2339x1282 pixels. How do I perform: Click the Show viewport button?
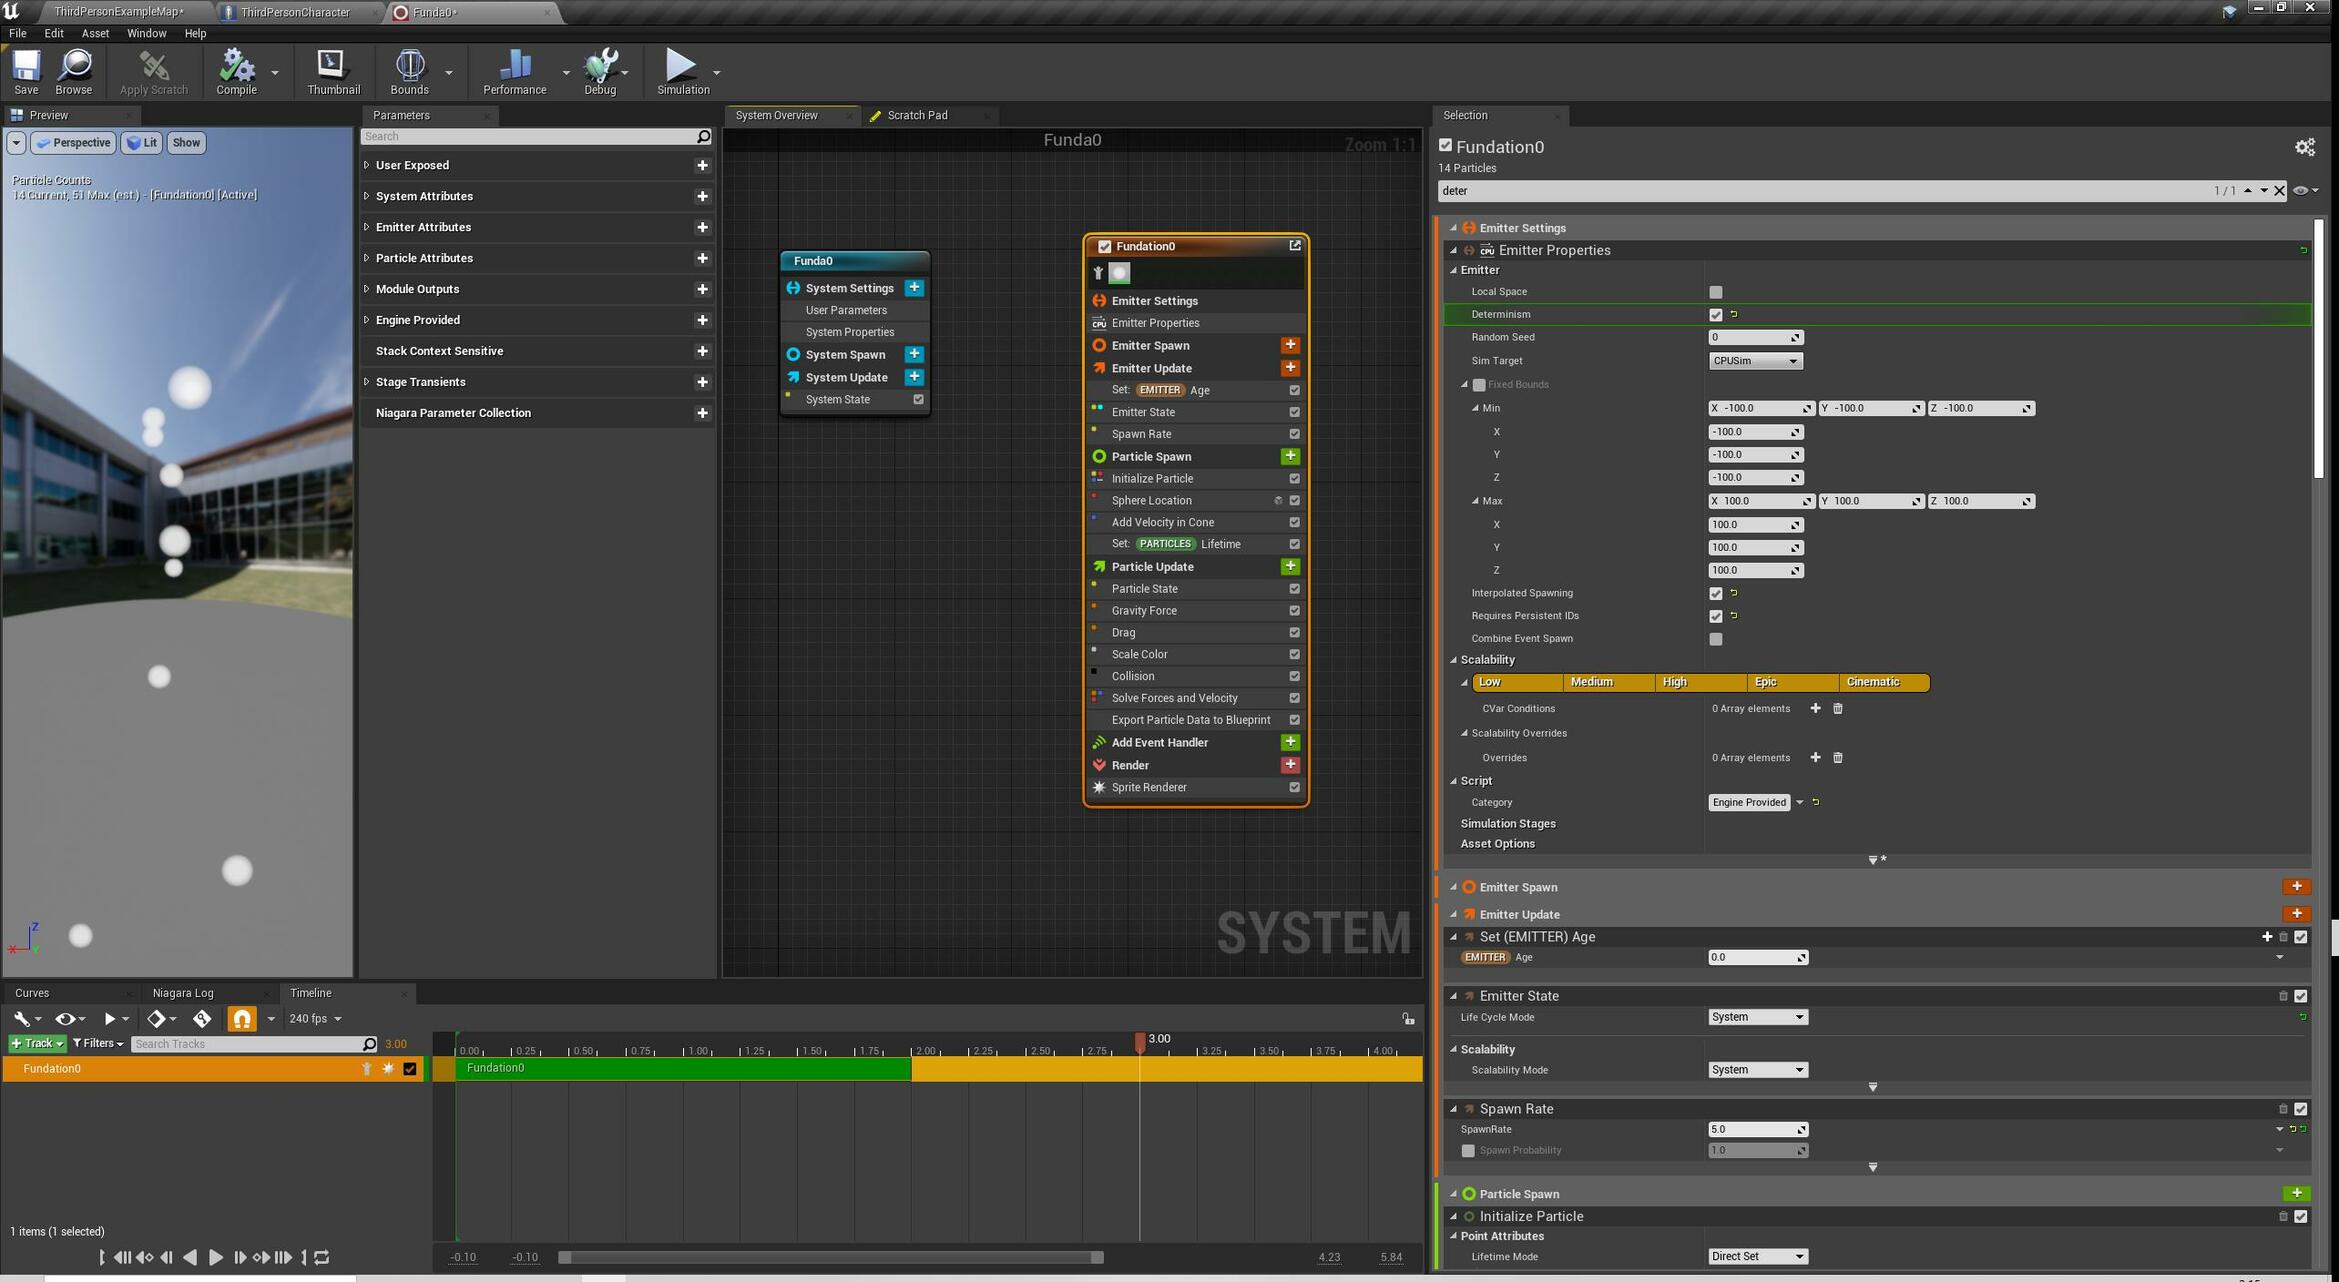pos(186,143)
